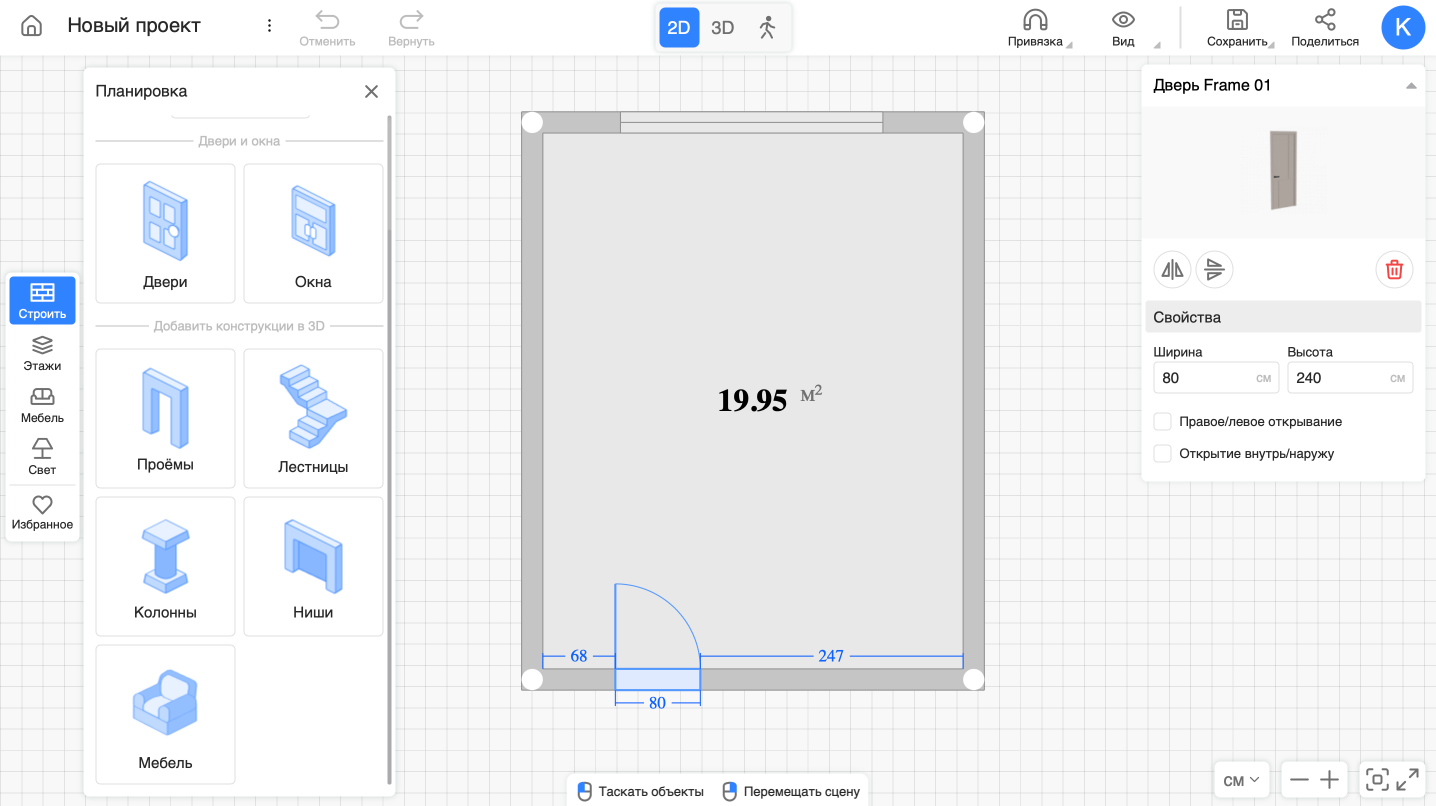
Task: Choose the Лестницы stairs category
Action: point(313,418)
